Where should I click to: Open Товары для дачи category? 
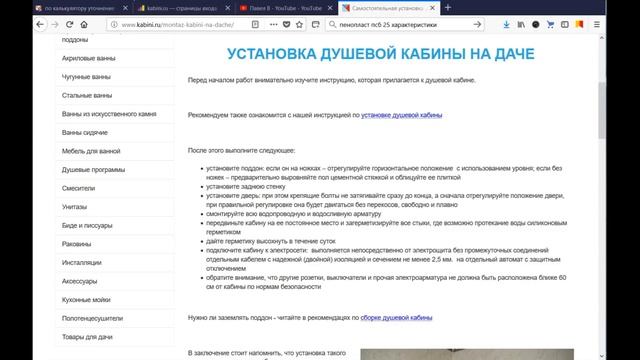(87, 337)
